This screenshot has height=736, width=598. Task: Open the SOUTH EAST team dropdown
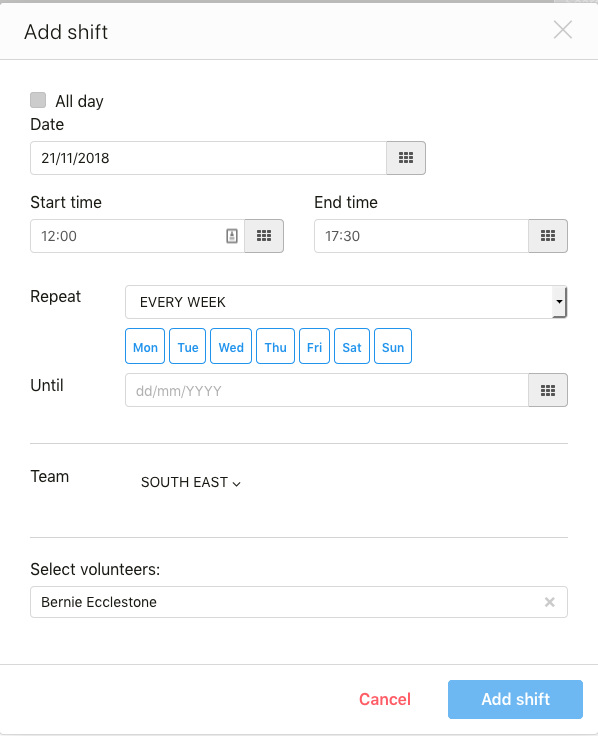click(191, 482)
